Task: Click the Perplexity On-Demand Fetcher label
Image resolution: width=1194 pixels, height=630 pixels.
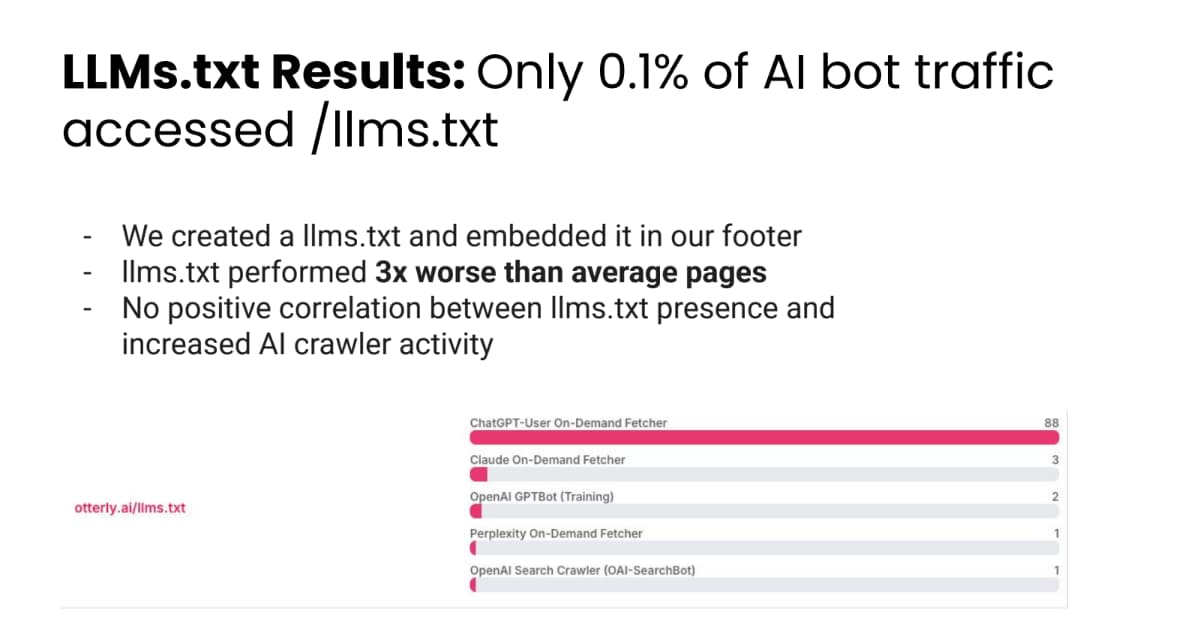Action: (x=556, y=533)
